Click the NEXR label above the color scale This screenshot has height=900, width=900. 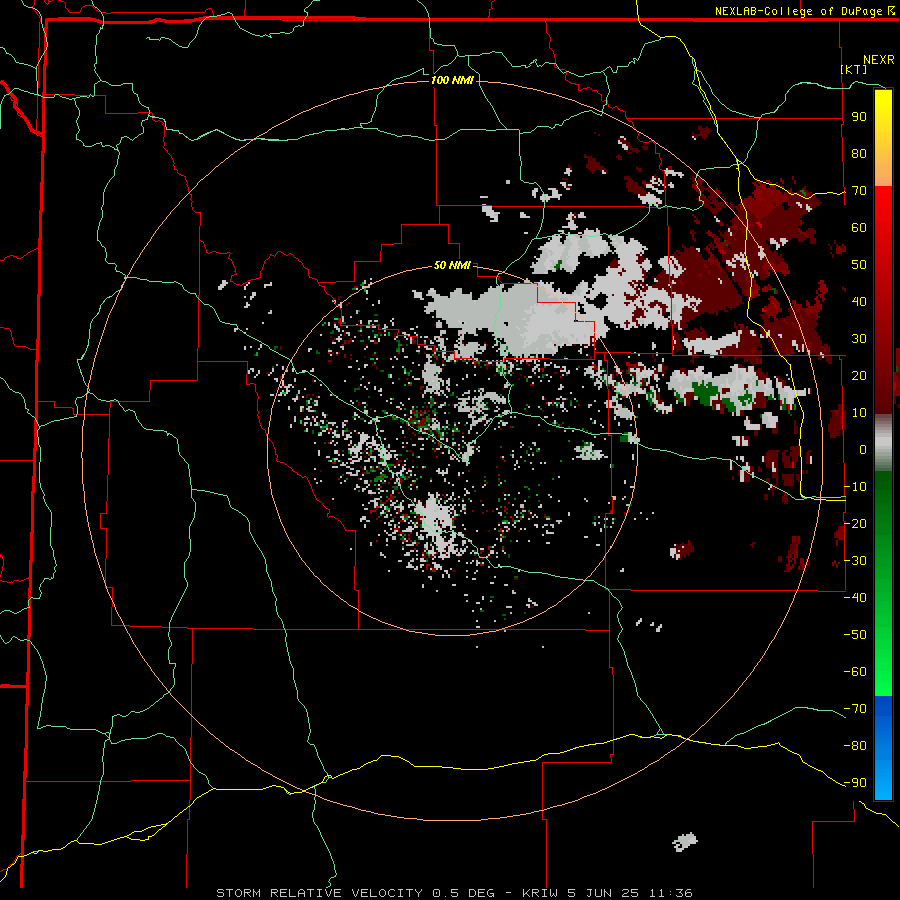[879, 60]
